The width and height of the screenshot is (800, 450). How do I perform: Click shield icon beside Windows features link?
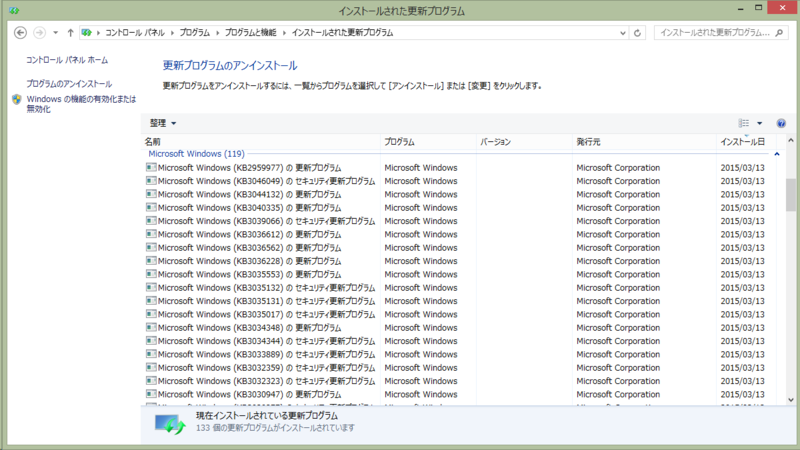pyautogui.click(x=17, y=99)
